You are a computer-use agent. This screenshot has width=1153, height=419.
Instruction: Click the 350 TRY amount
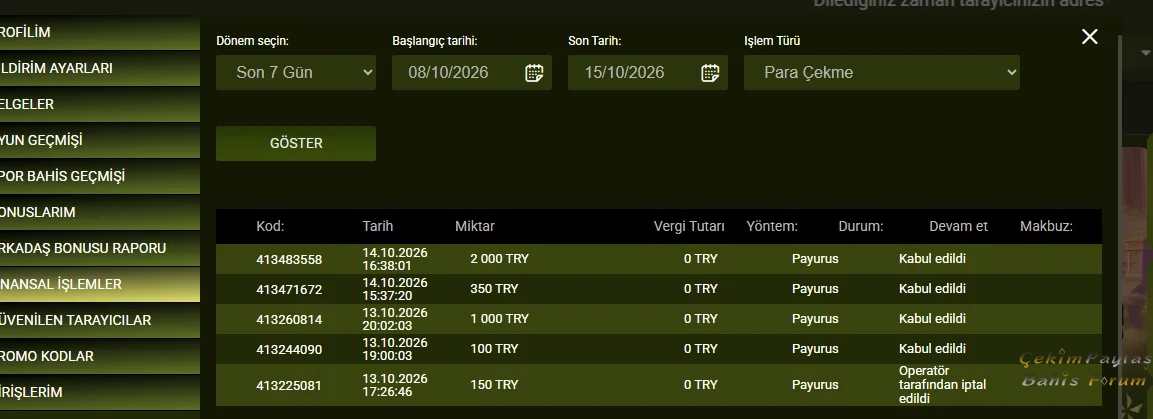pyautogui.click(x=494, y=289)
